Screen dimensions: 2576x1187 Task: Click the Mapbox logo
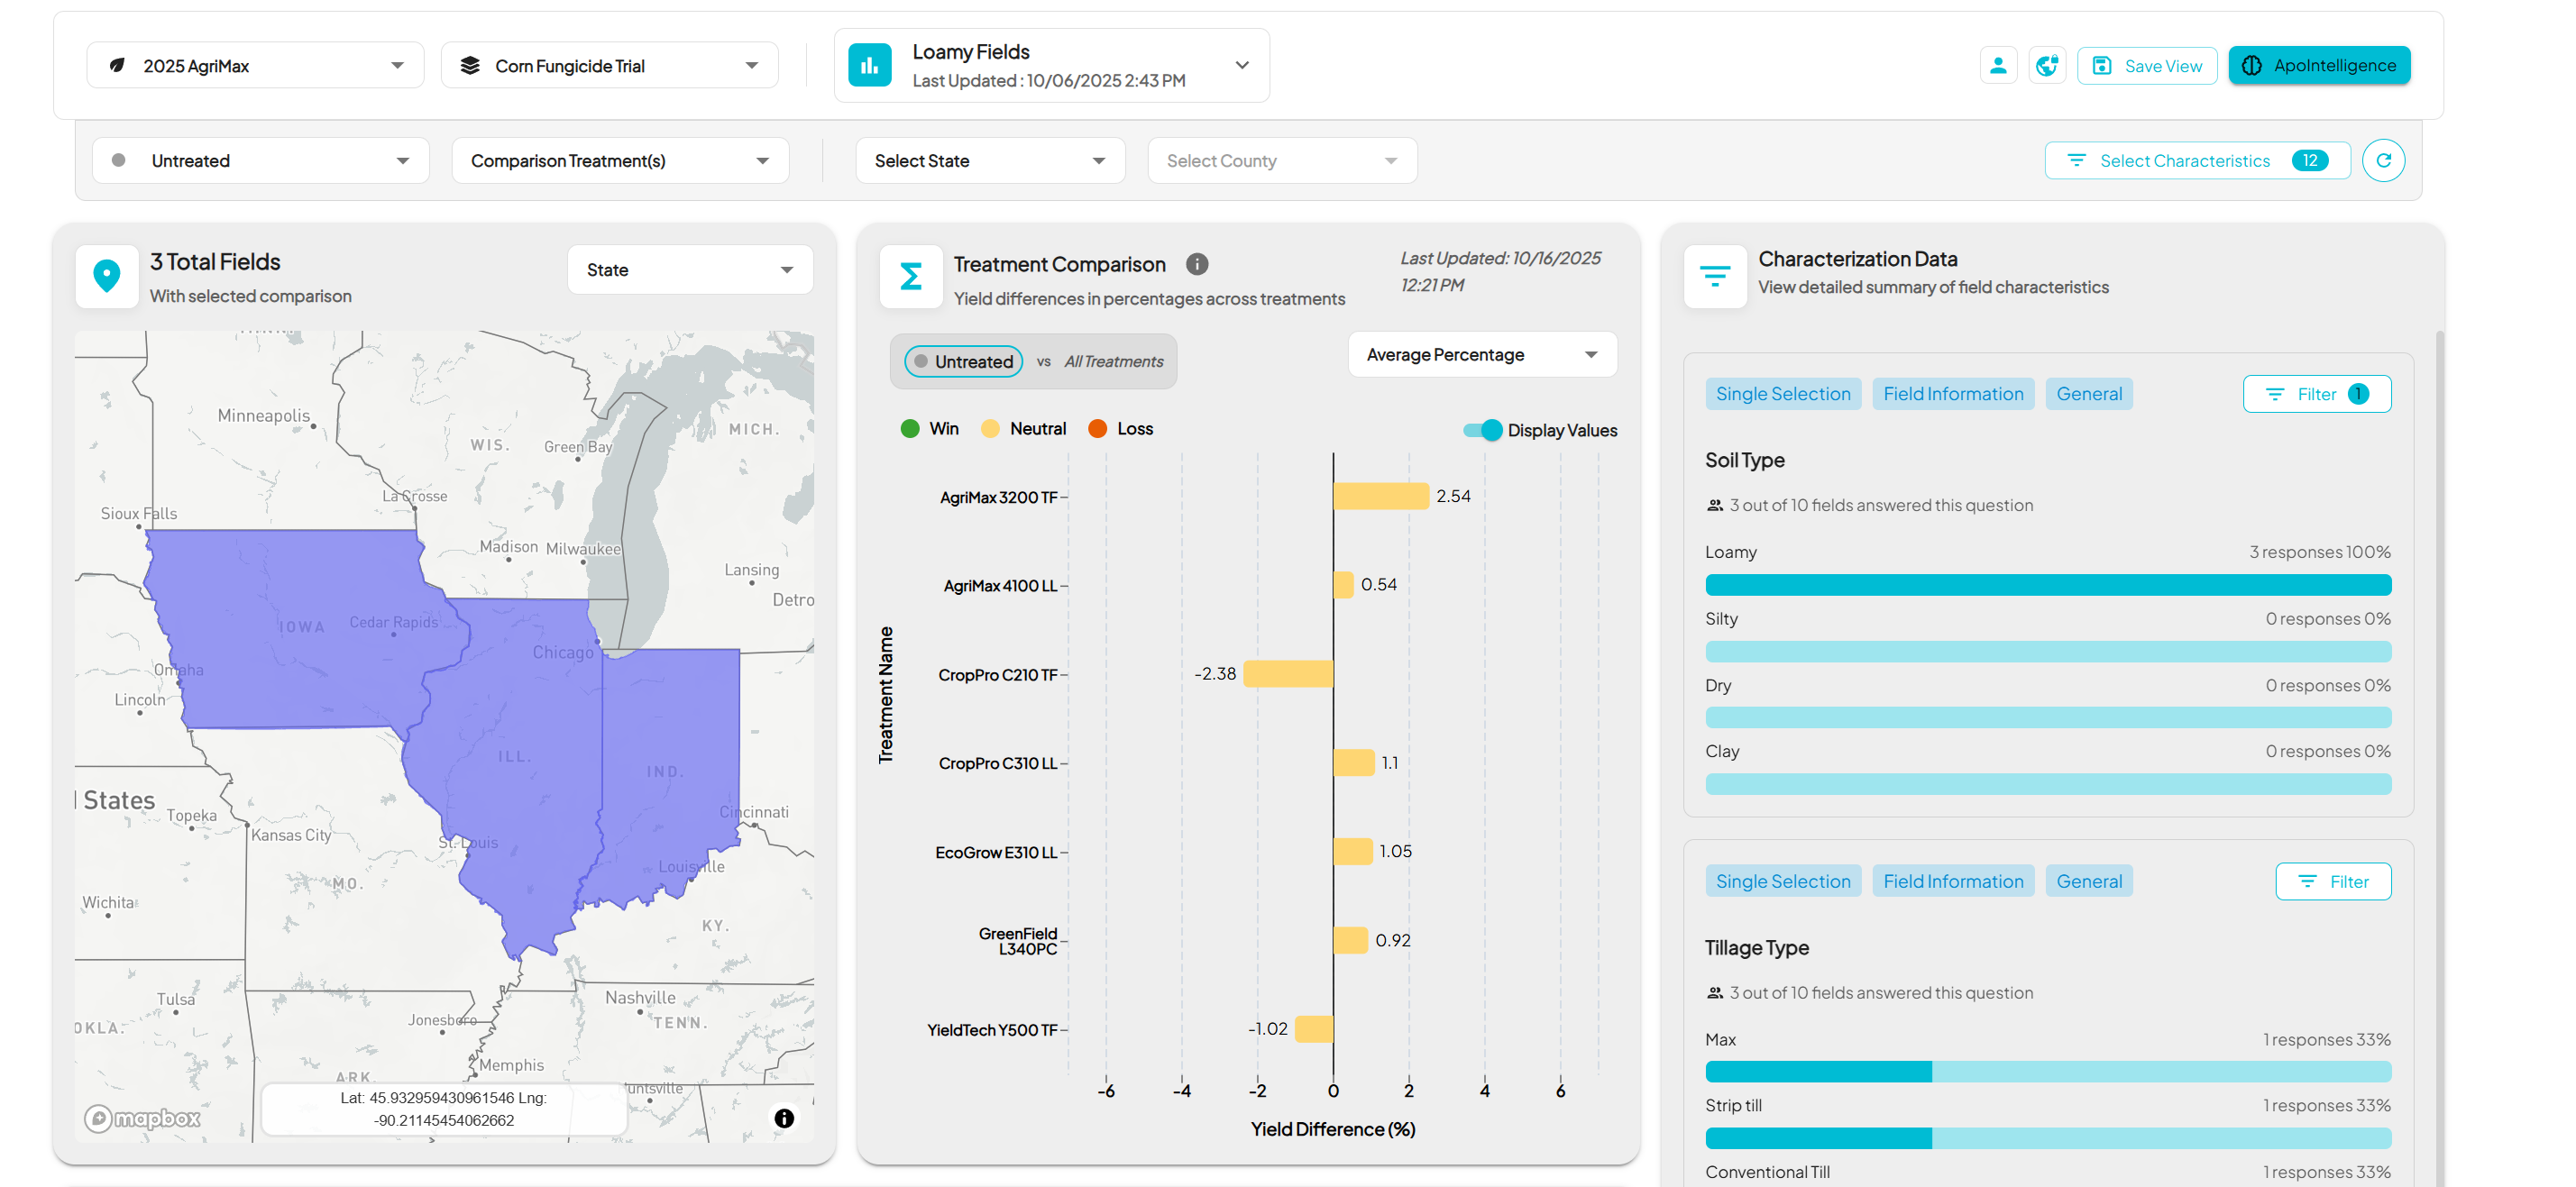[x=142, y=1118]
